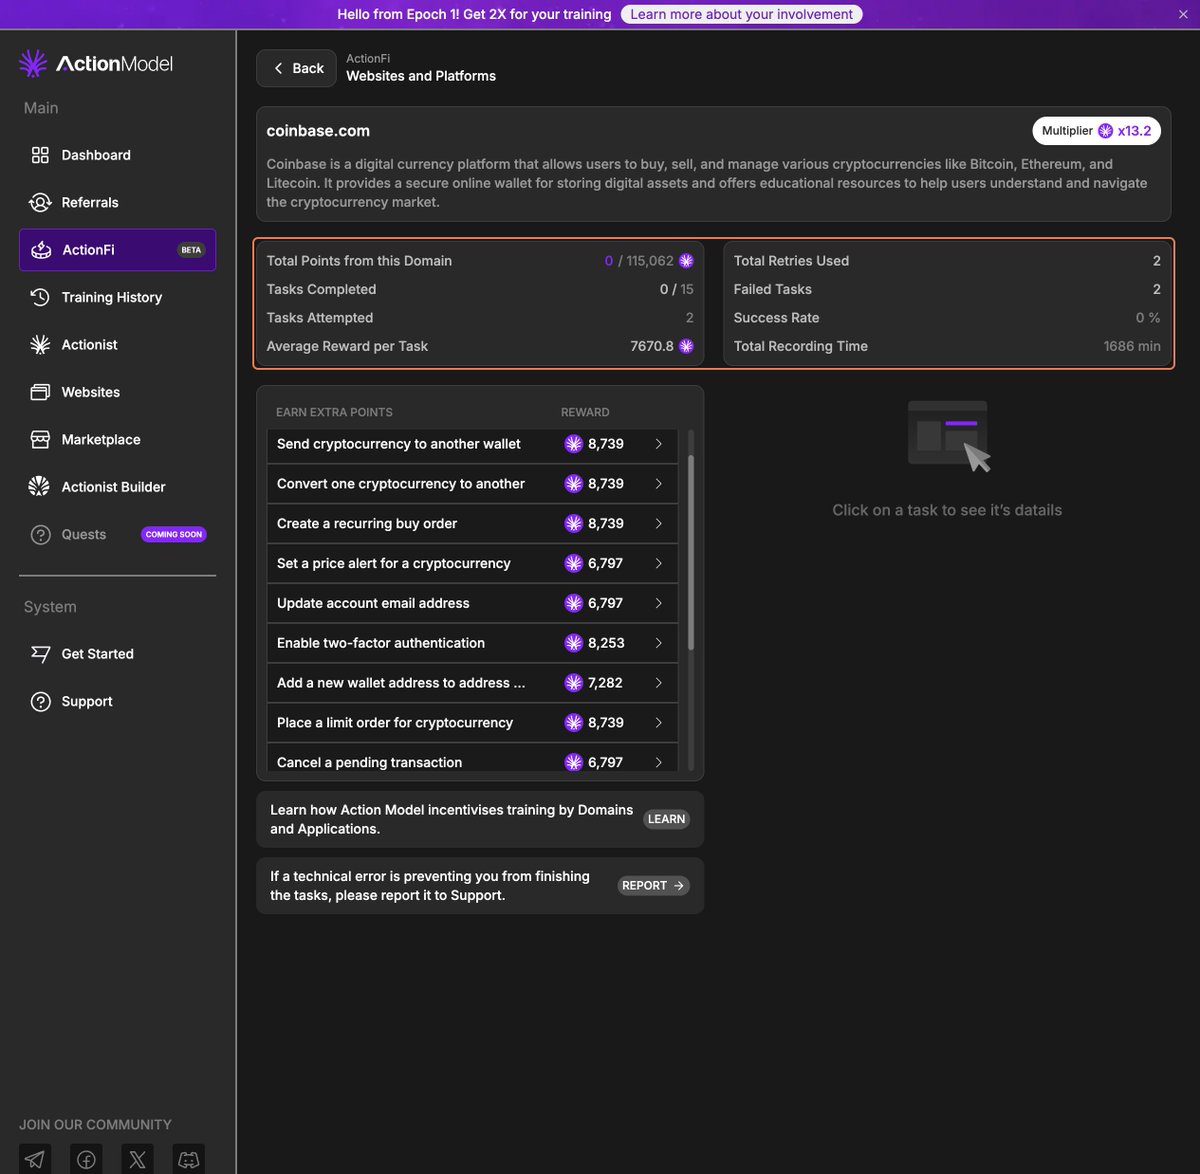Image resolution: width=1200 pixels, height=1174 pixels.
Task: Expand Create a recurring buy order chevron
Action: (658, 524)
